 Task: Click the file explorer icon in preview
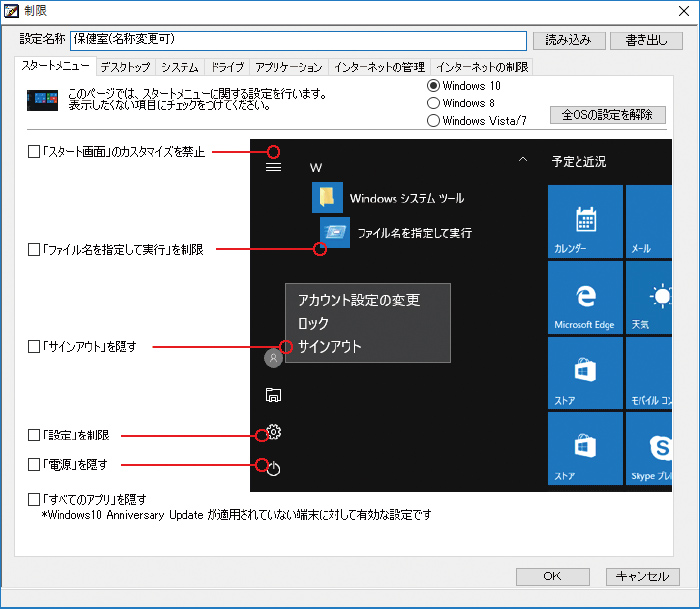(273, 395)
